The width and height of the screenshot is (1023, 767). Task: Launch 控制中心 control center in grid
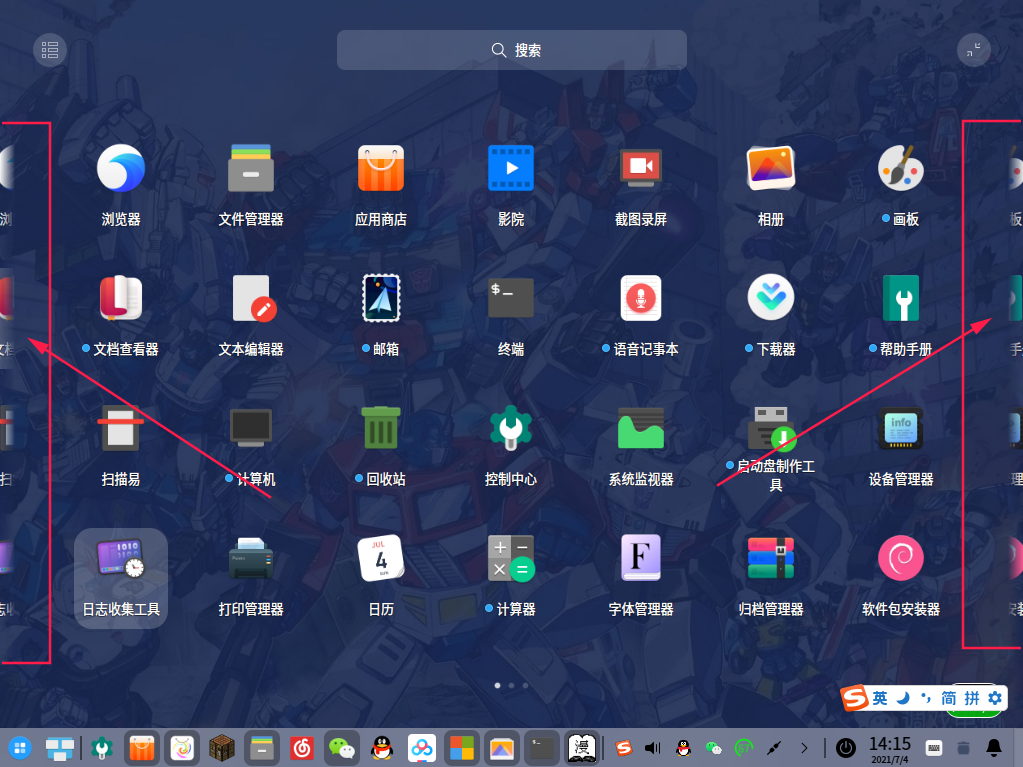511,428
